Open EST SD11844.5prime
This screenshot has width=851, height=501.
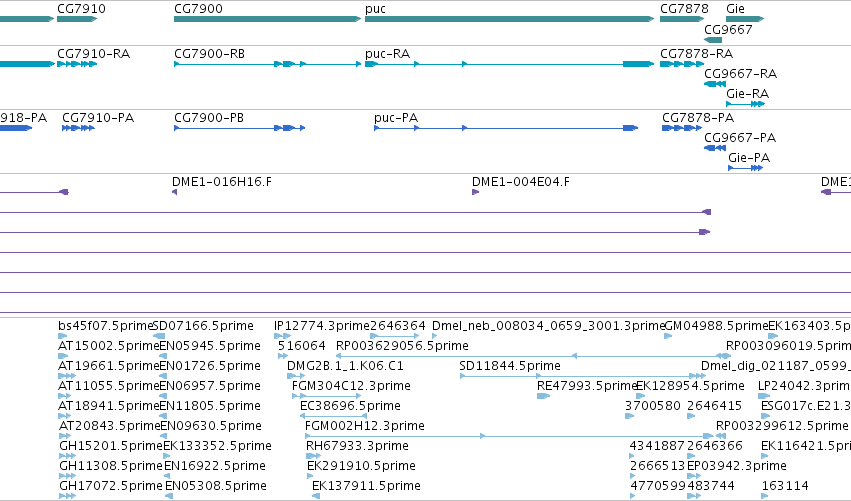click(x=510, y=366)
